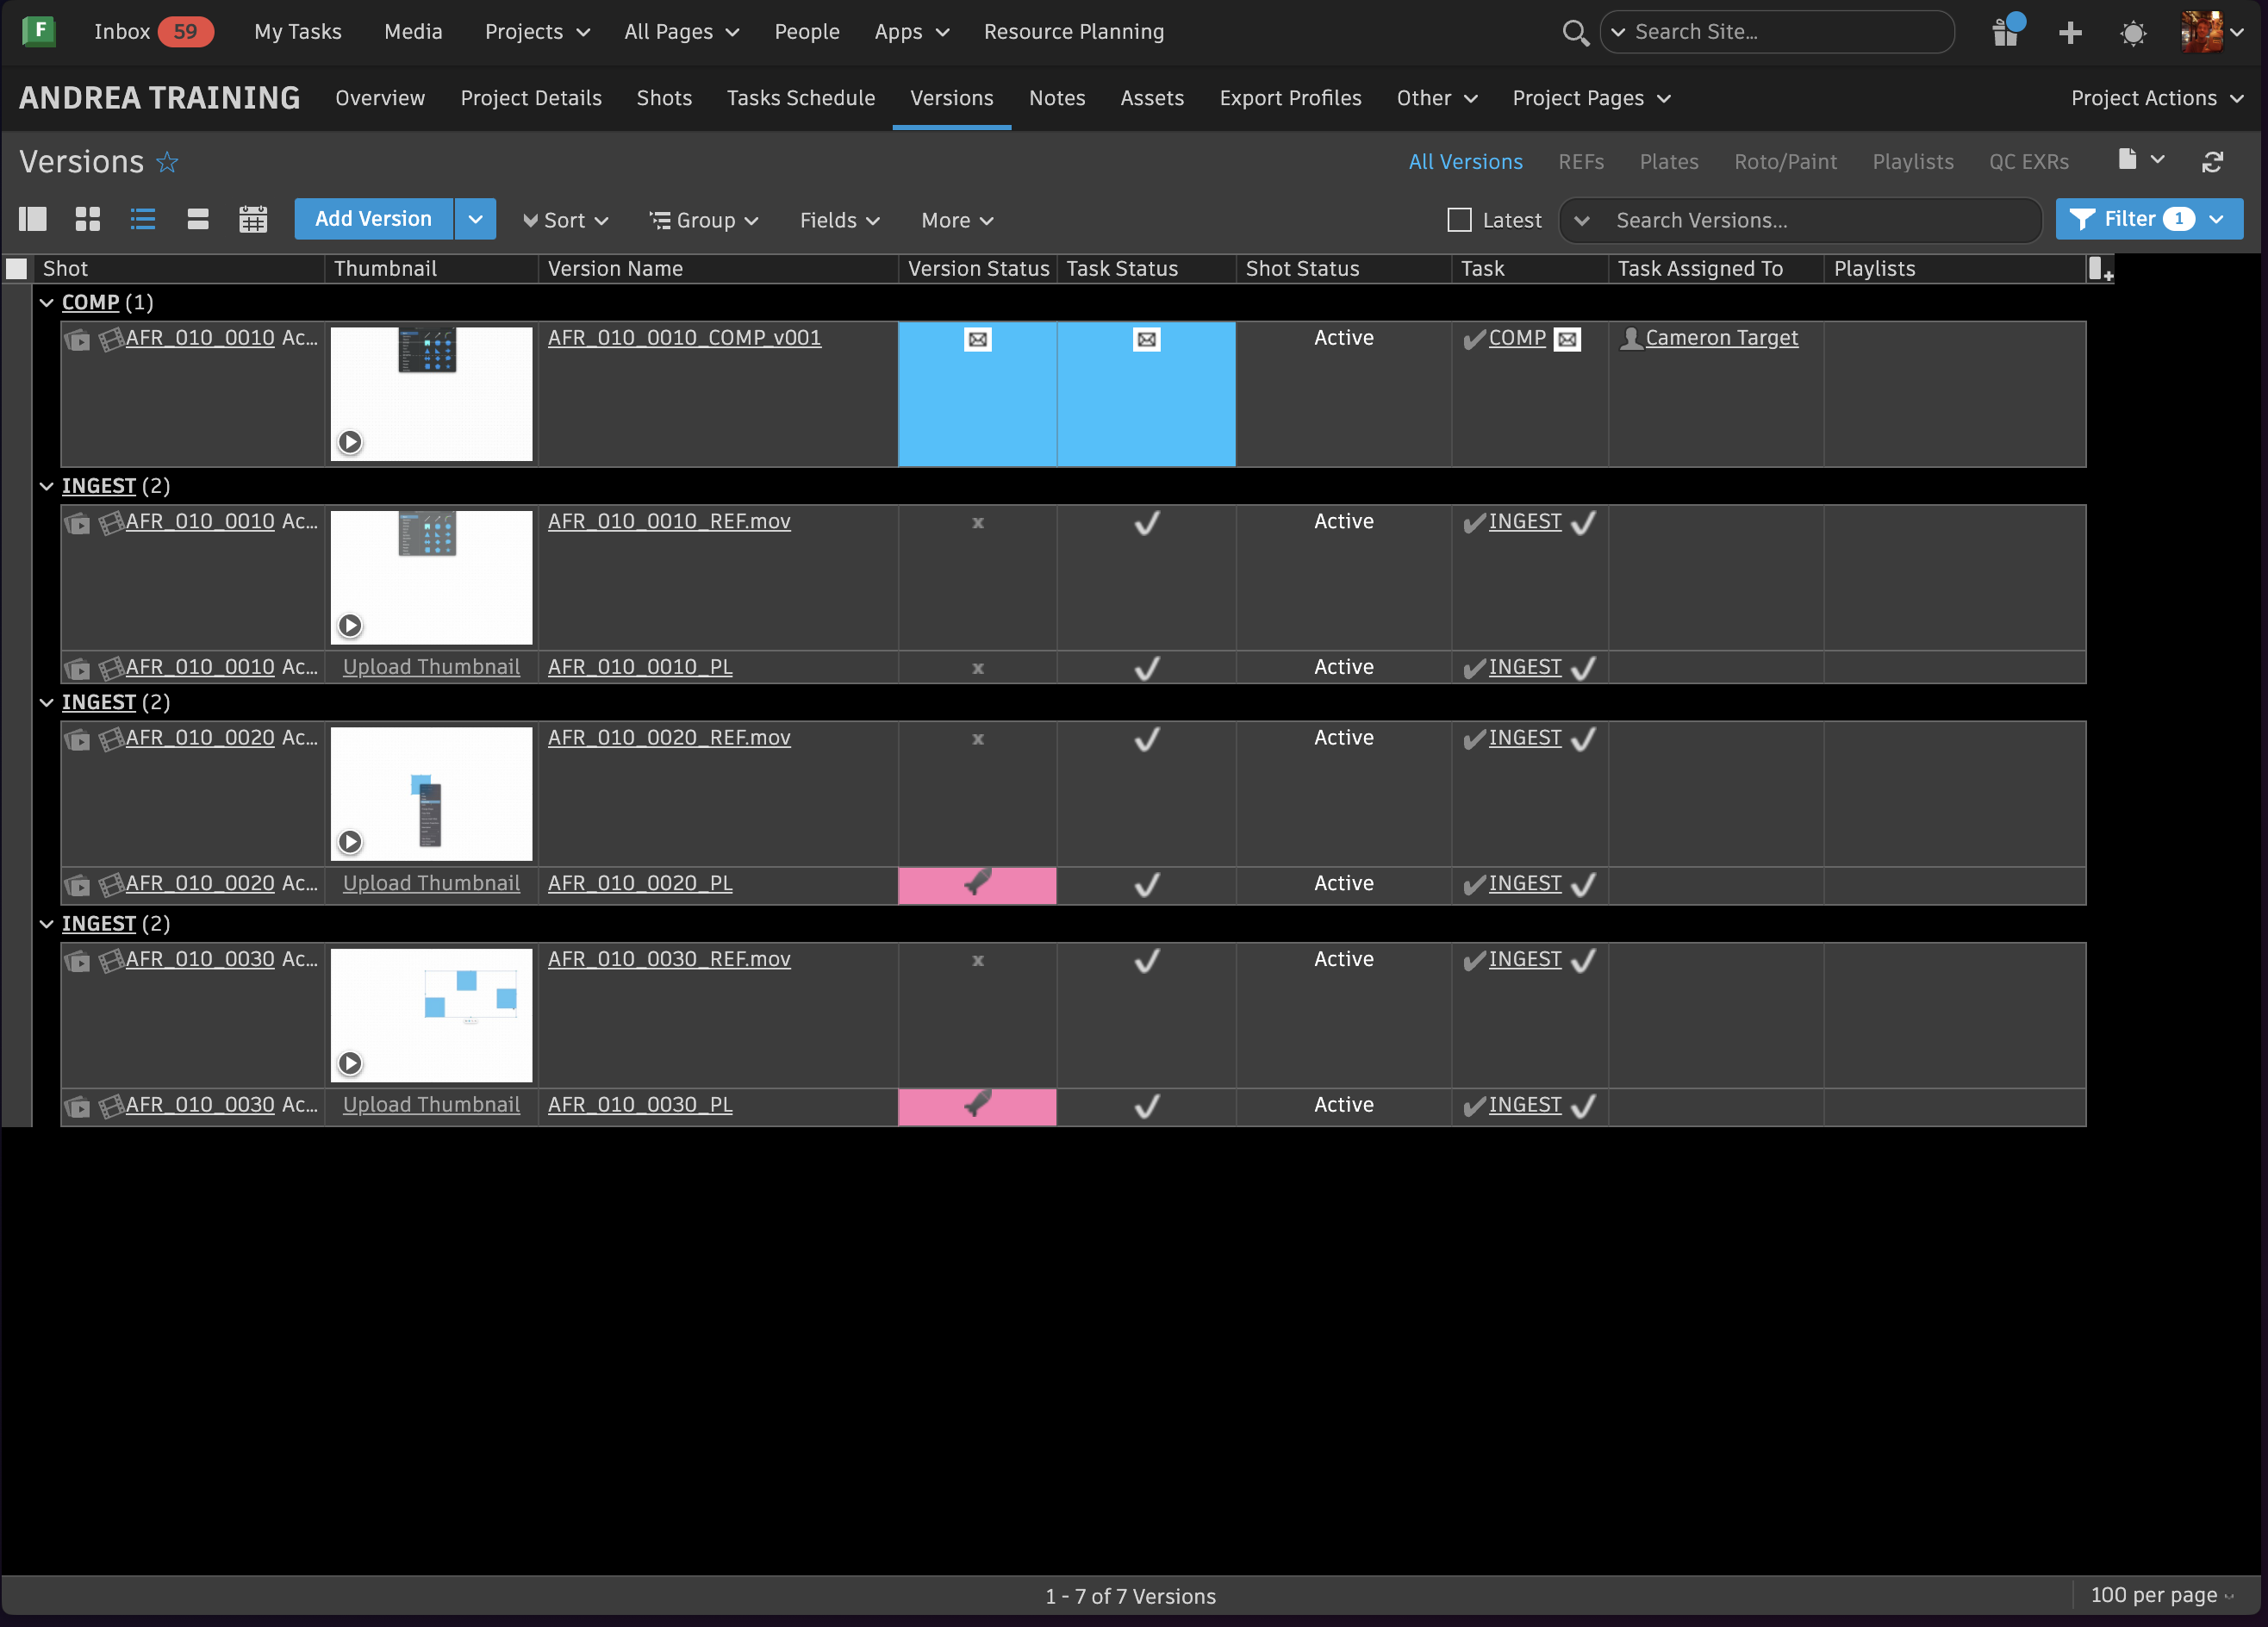Click the refresh page icon
The width and height of the screenshot is (2268, 1627).
[x=2212, y=162]
